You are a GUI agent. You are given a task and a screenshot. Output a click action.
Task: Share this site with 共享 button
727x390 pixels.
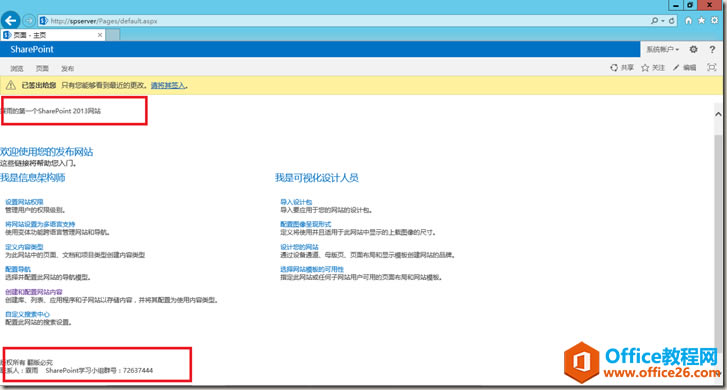pyautogui.click(x=622, y=68)
